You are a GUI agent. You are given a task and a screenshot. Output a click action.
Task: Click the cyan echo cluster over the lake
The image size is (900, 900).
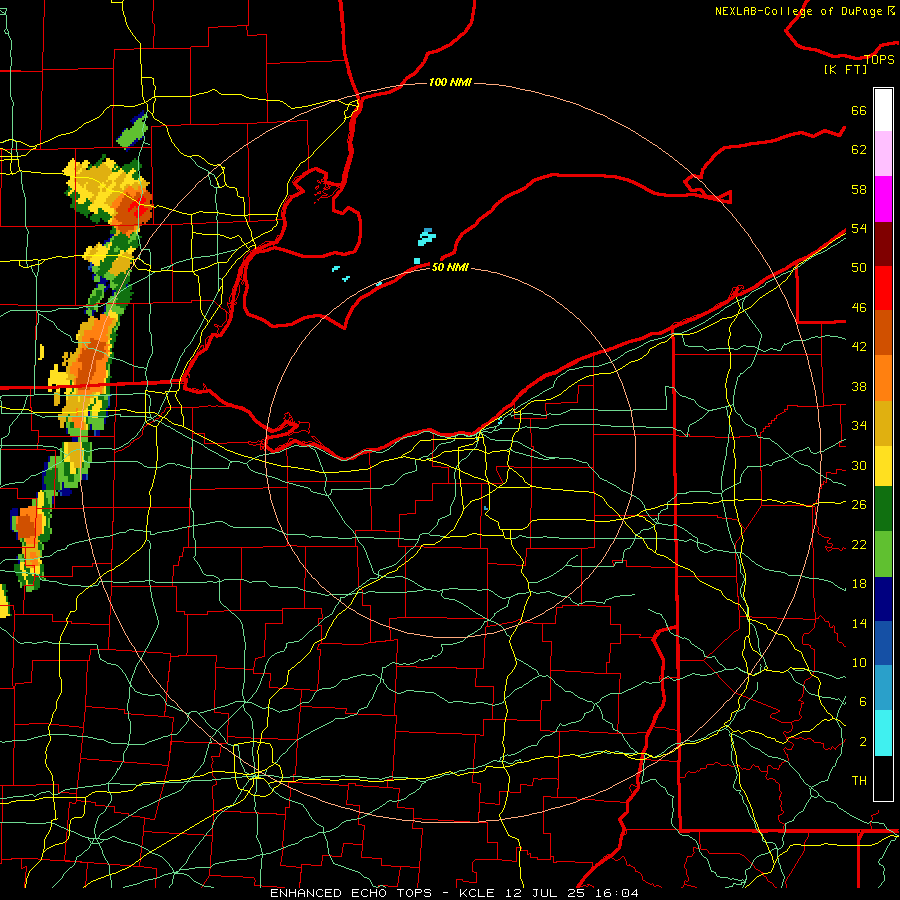pos(426,236)
